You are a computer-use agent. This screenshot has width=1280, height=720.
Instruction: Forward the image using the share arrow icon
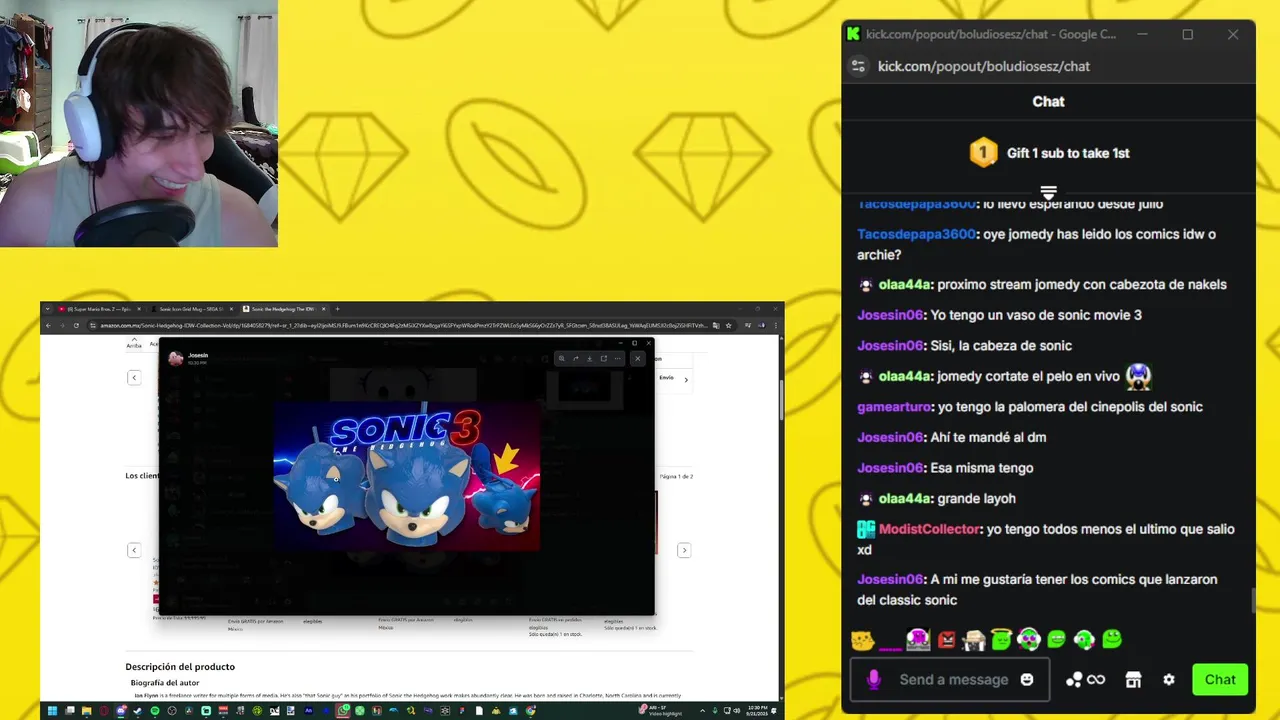click(x=576, y=358)
